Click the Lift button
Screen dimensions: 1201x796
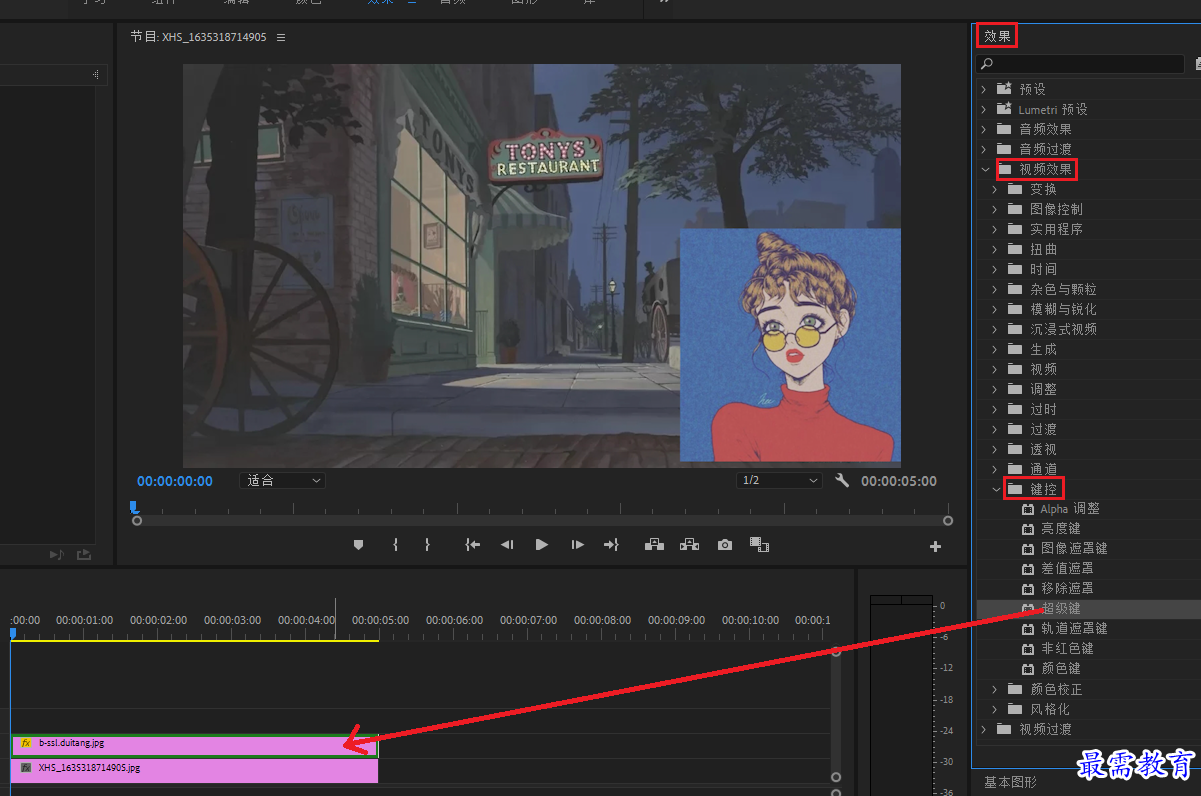(x=654, y=545)
